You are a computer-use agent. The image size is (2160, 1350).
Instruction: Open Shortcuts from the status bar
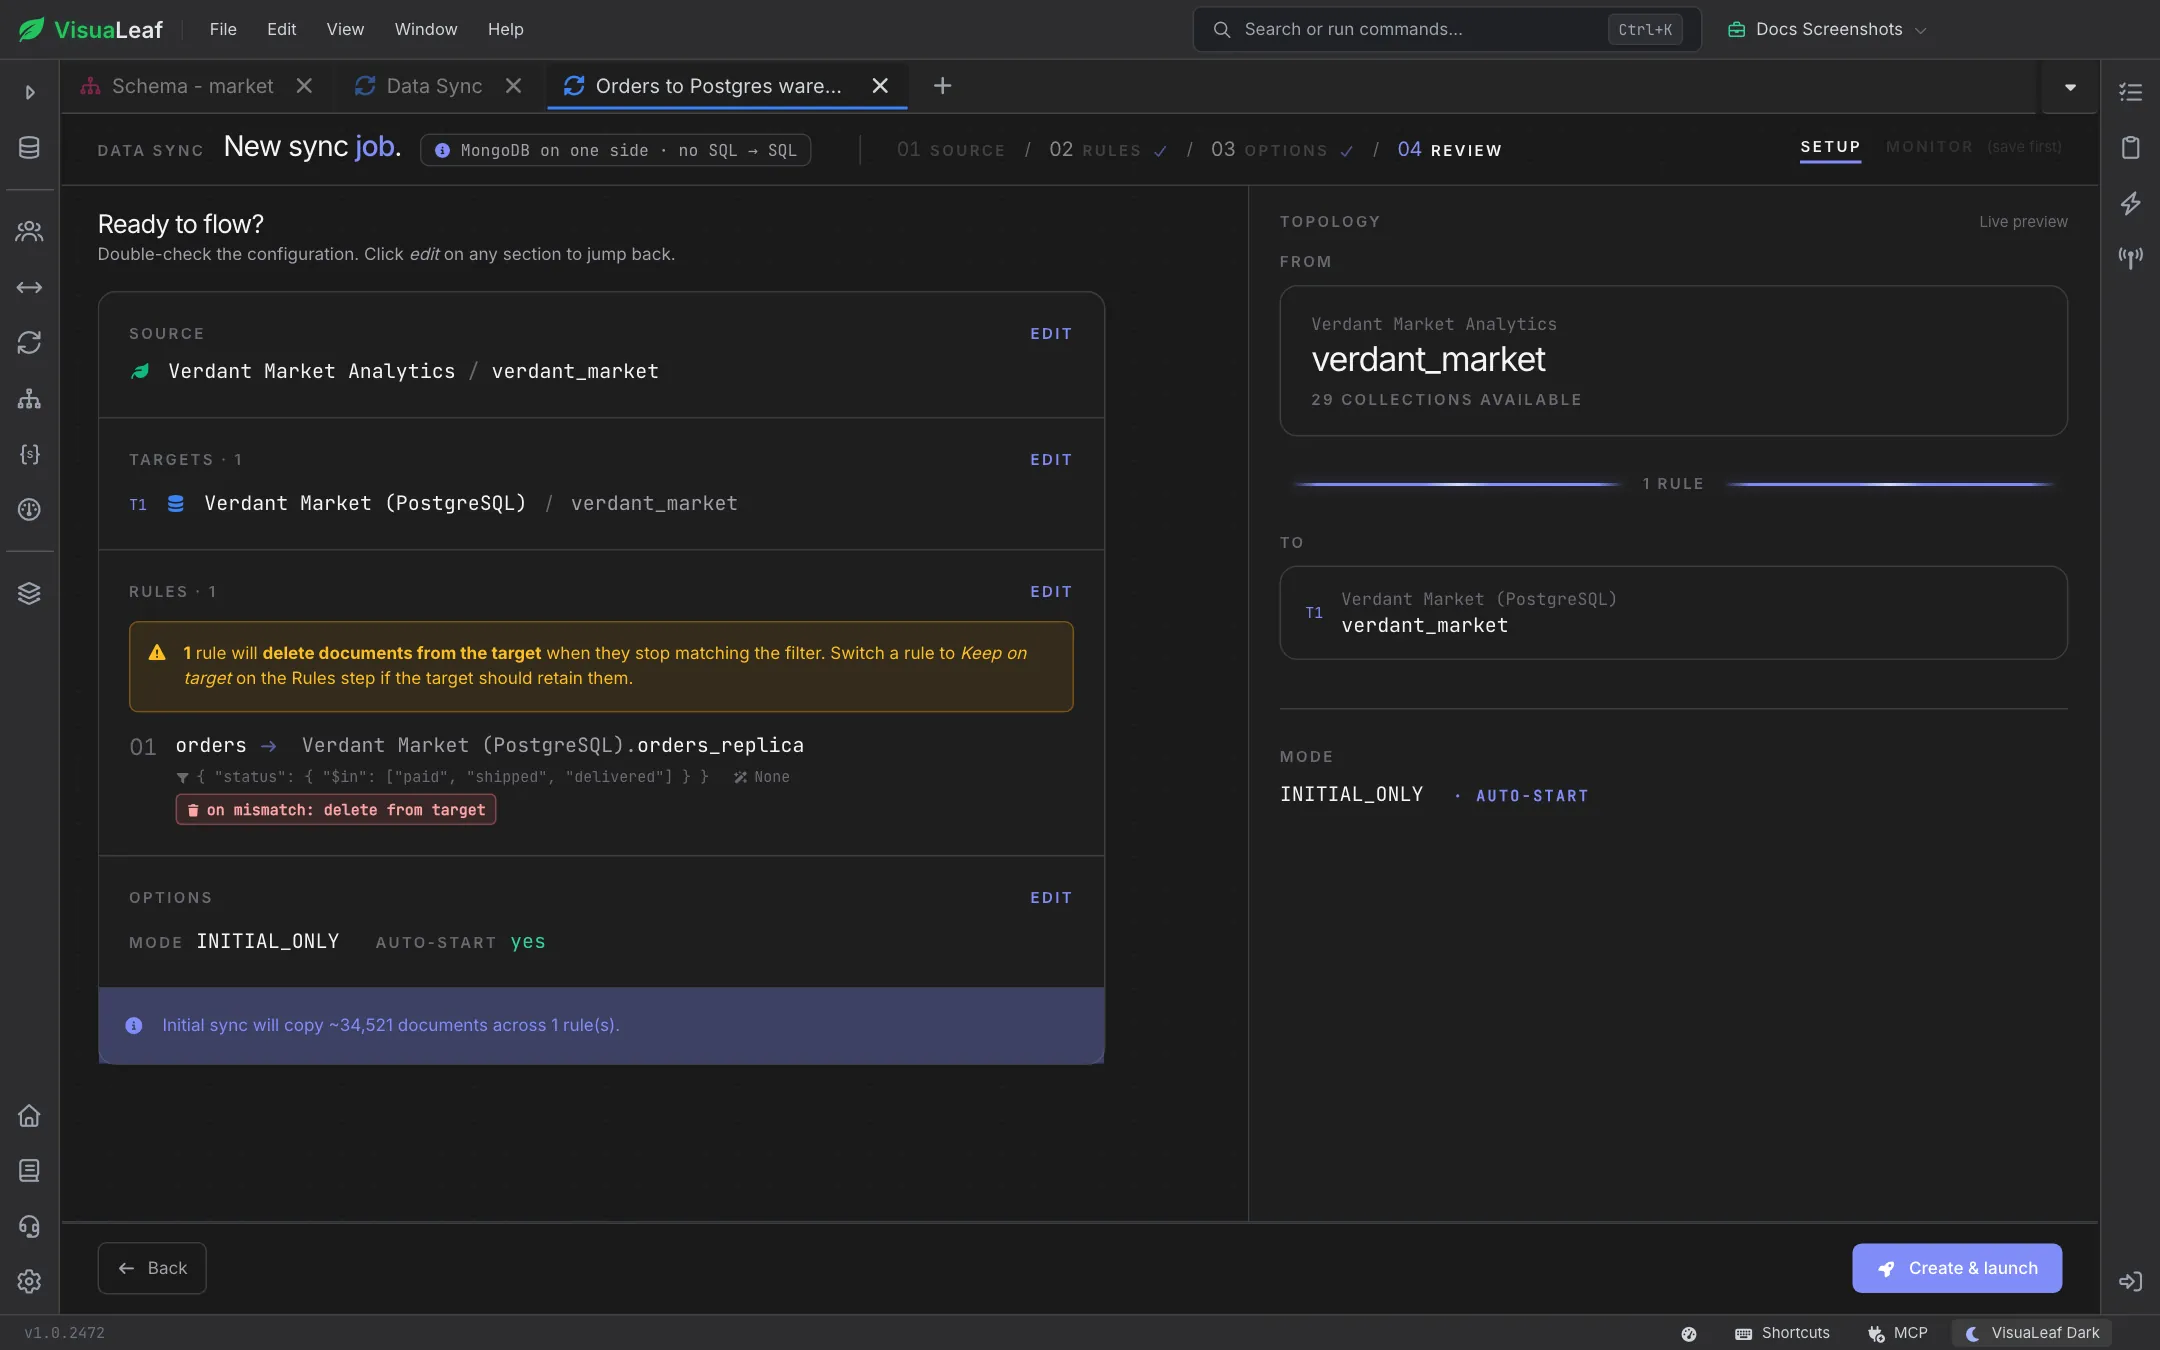(x=1782, y=1333)
